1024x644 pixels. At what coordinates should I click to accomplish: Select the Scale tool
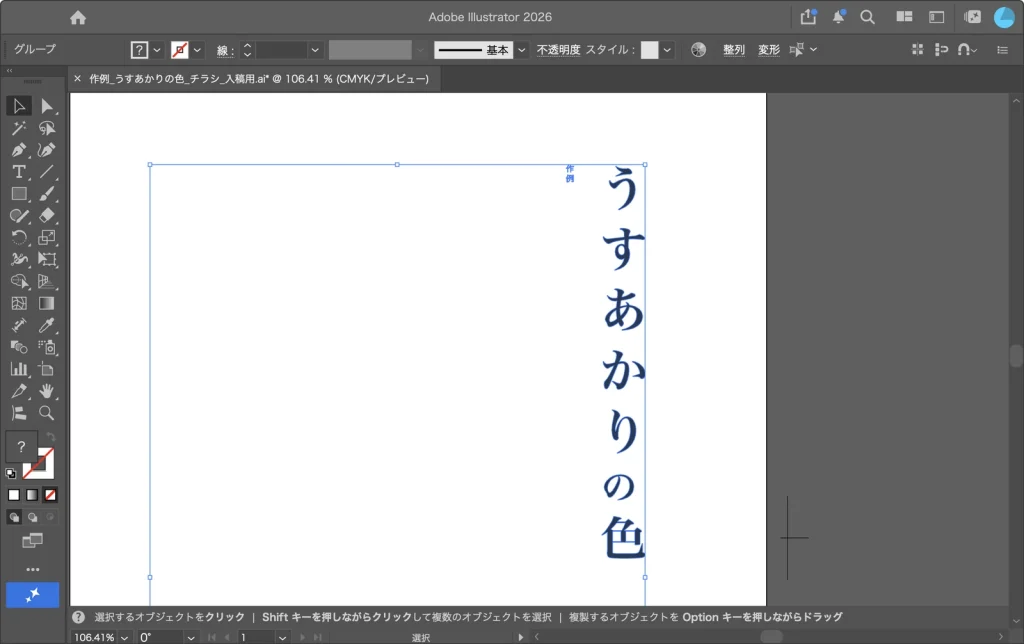[x=46, y=237]
